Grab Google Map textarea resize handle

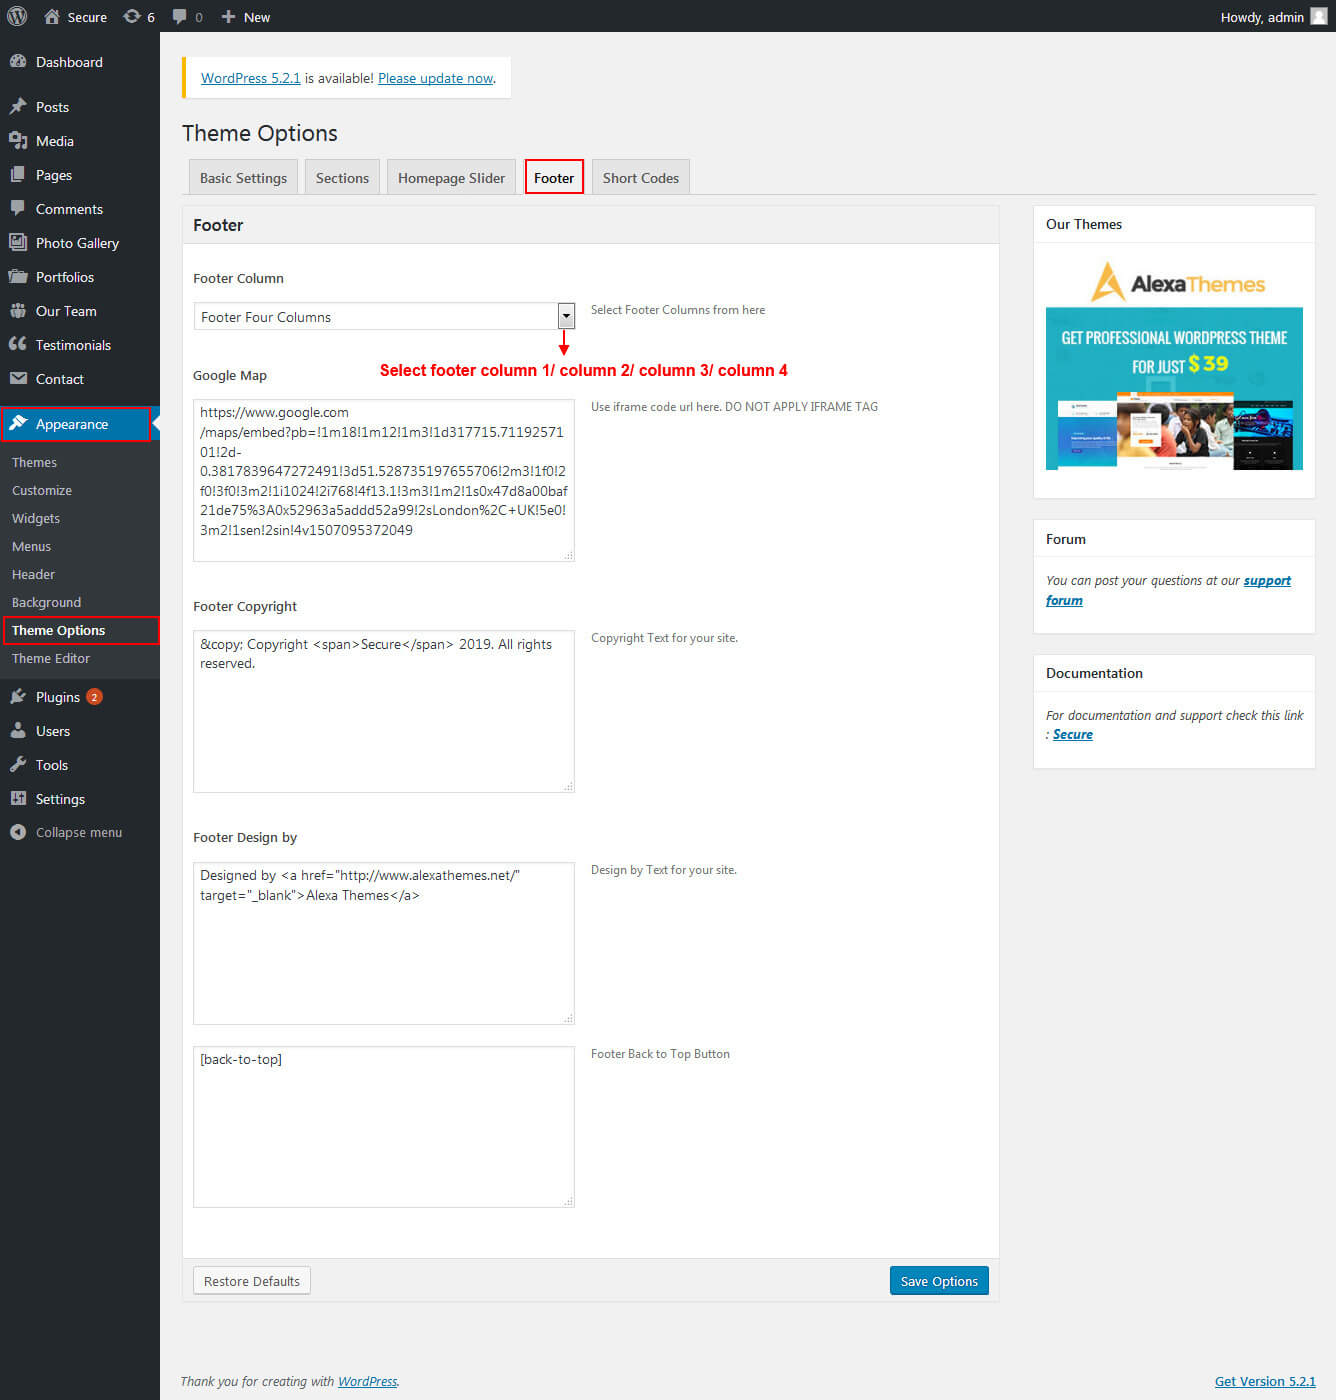click(x=569, y=556)
